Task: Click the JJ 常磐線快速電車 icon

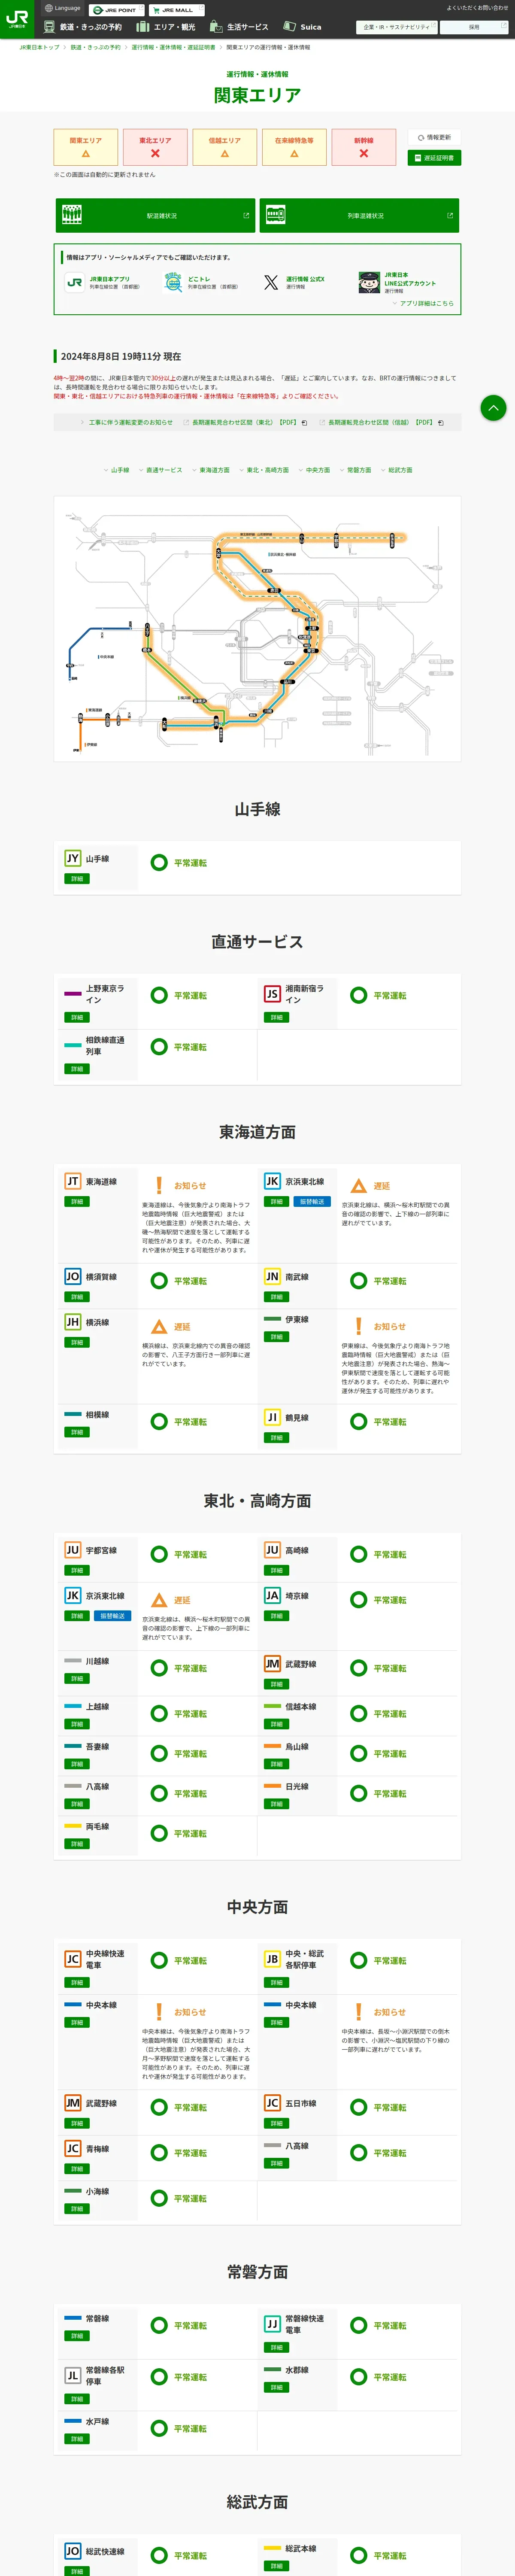Action: [272, 2324]
